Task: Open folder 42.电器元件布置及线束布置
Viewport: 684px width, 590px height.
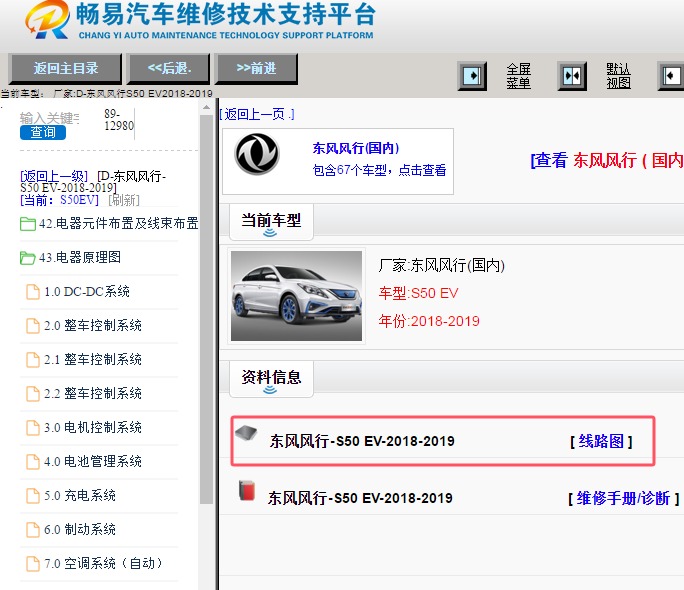Action: [119, 223]
